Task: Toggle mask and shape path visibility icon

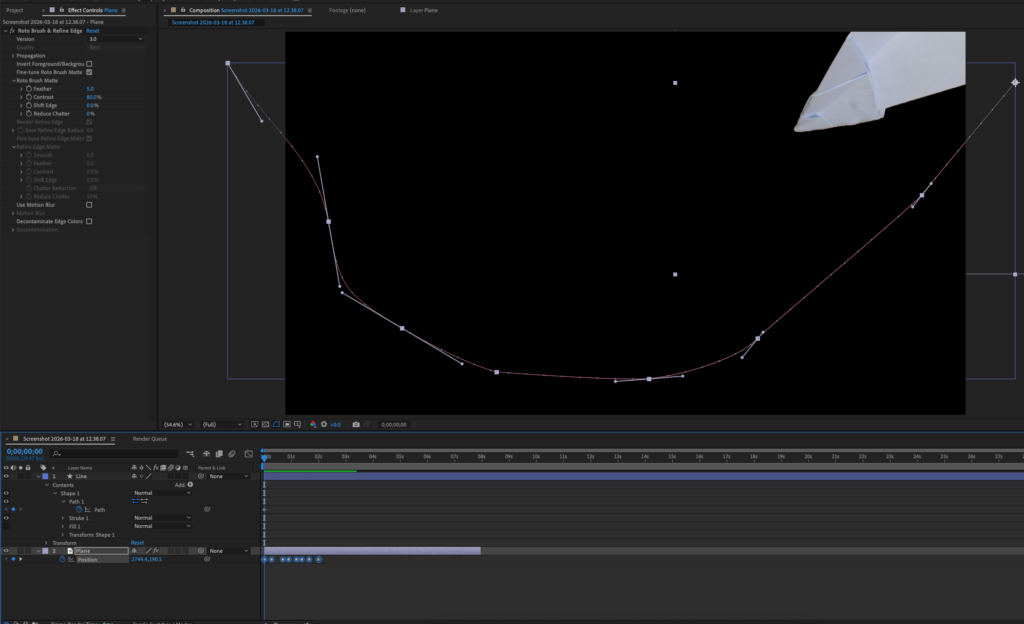Action: (x=276, y=424)
